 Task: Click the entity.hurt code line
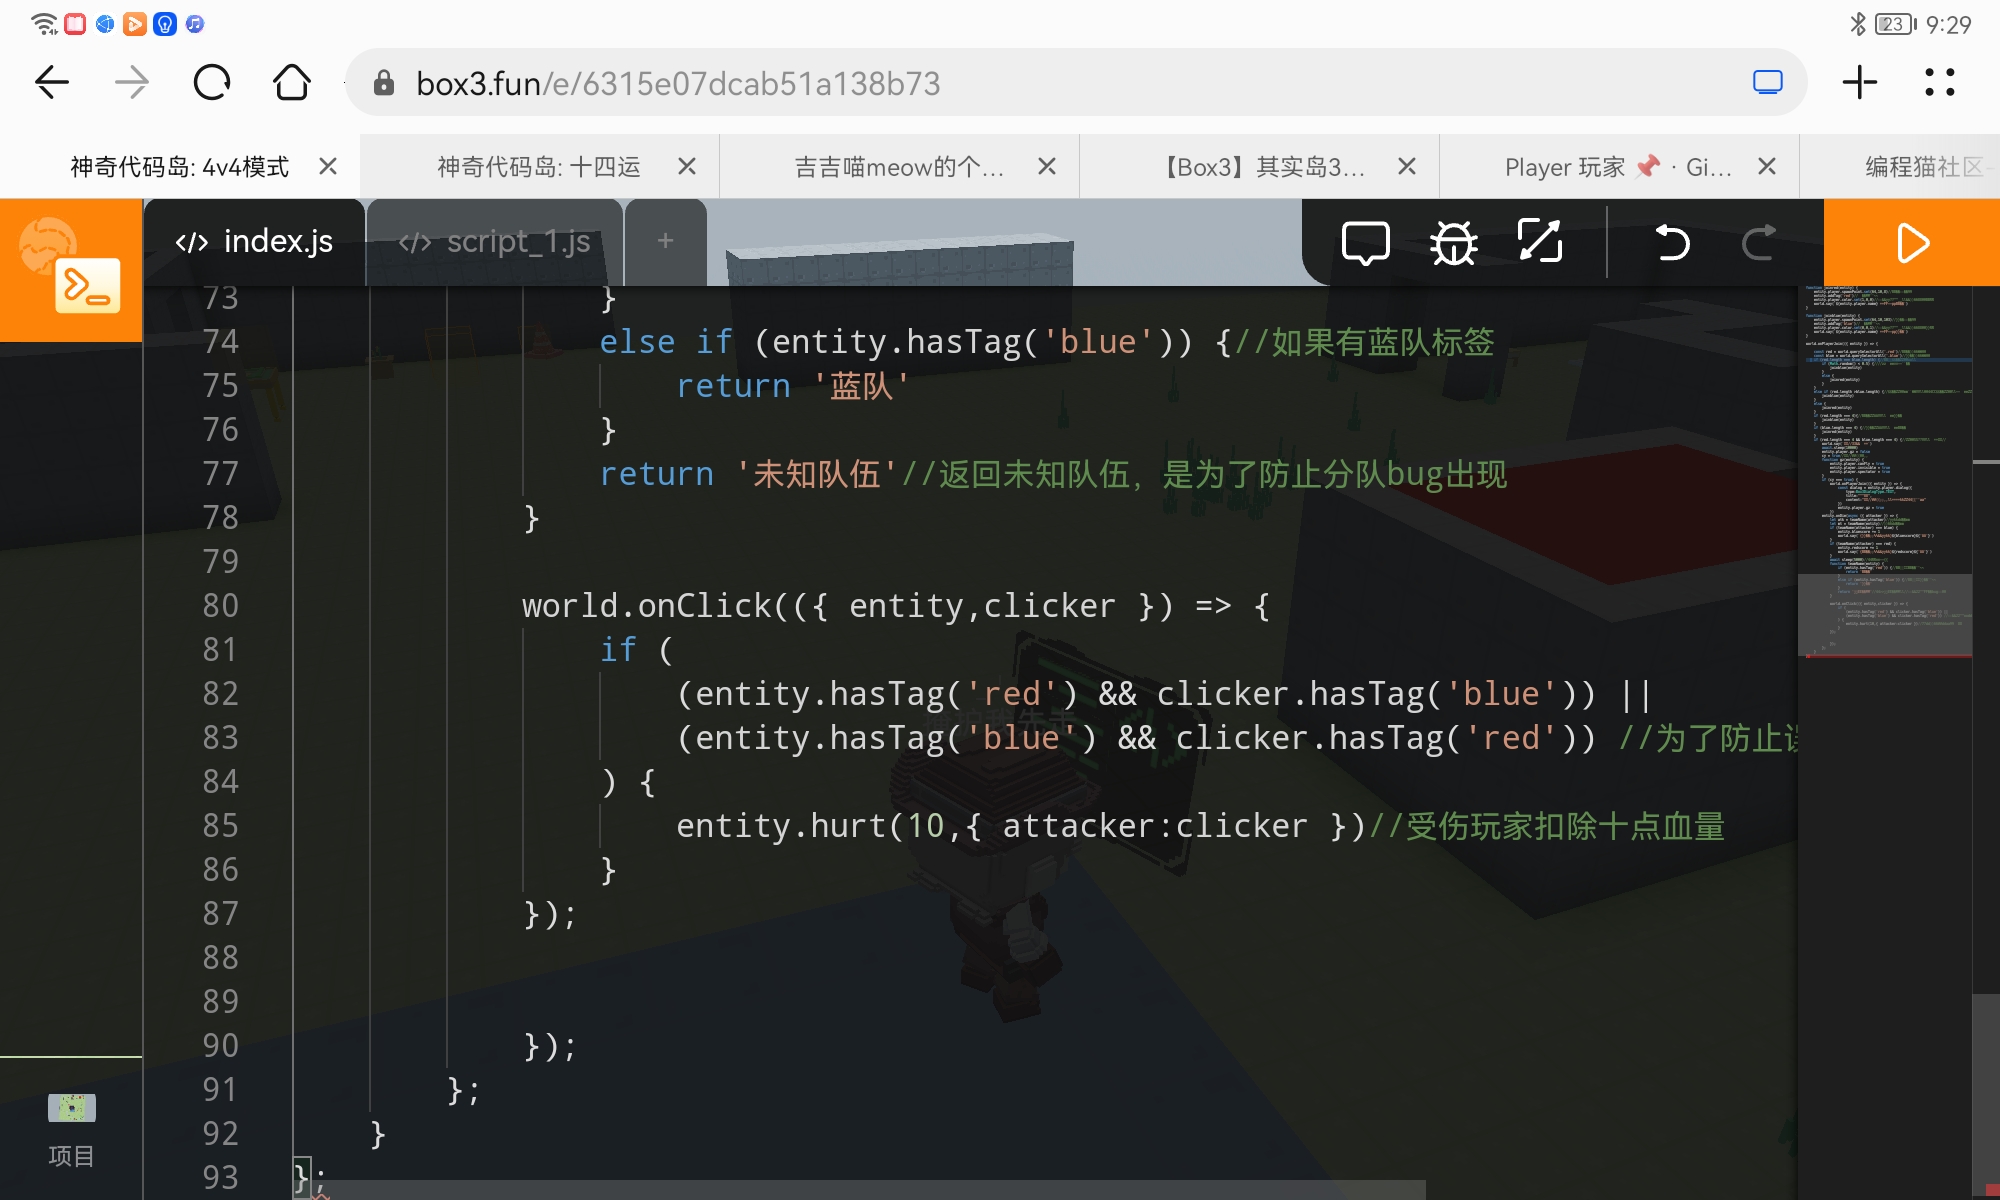(1200, 826)
